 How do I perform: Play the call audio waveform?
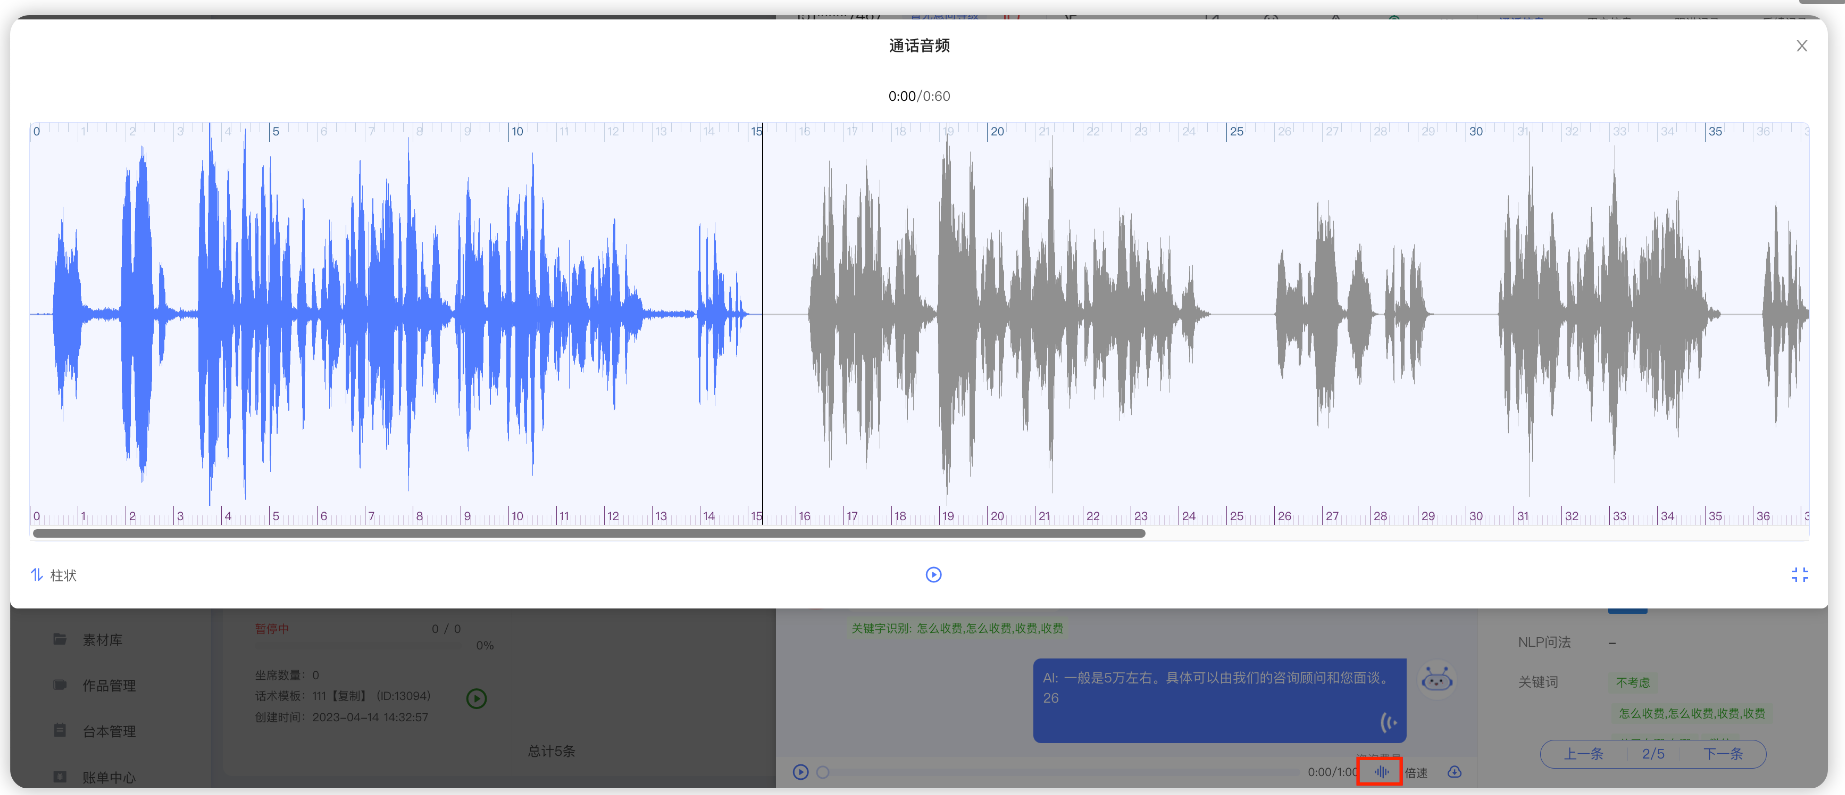(933, 575)
